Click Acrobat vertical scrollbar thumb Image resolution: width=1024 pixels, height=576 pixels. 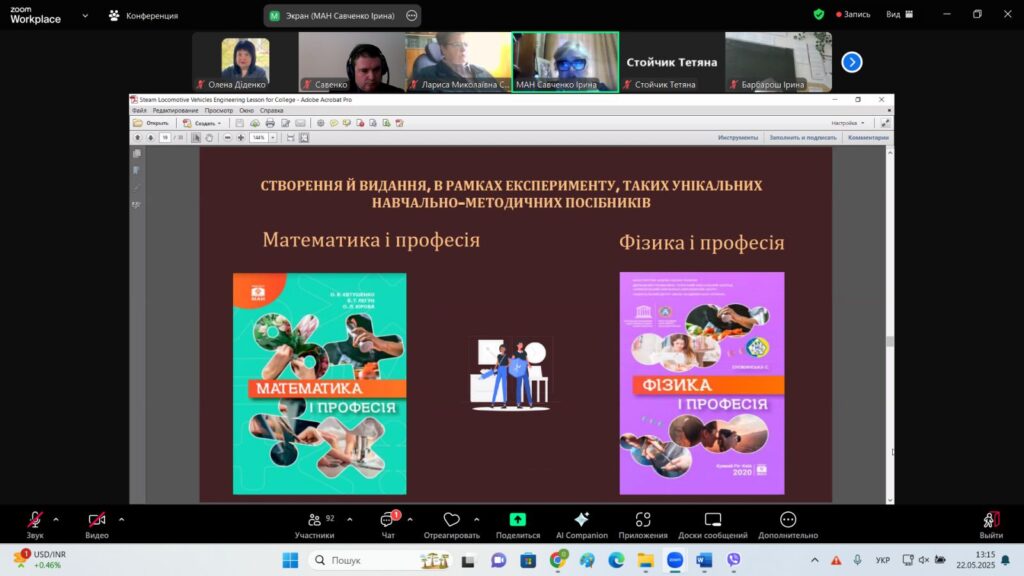(x=889, y=342)
